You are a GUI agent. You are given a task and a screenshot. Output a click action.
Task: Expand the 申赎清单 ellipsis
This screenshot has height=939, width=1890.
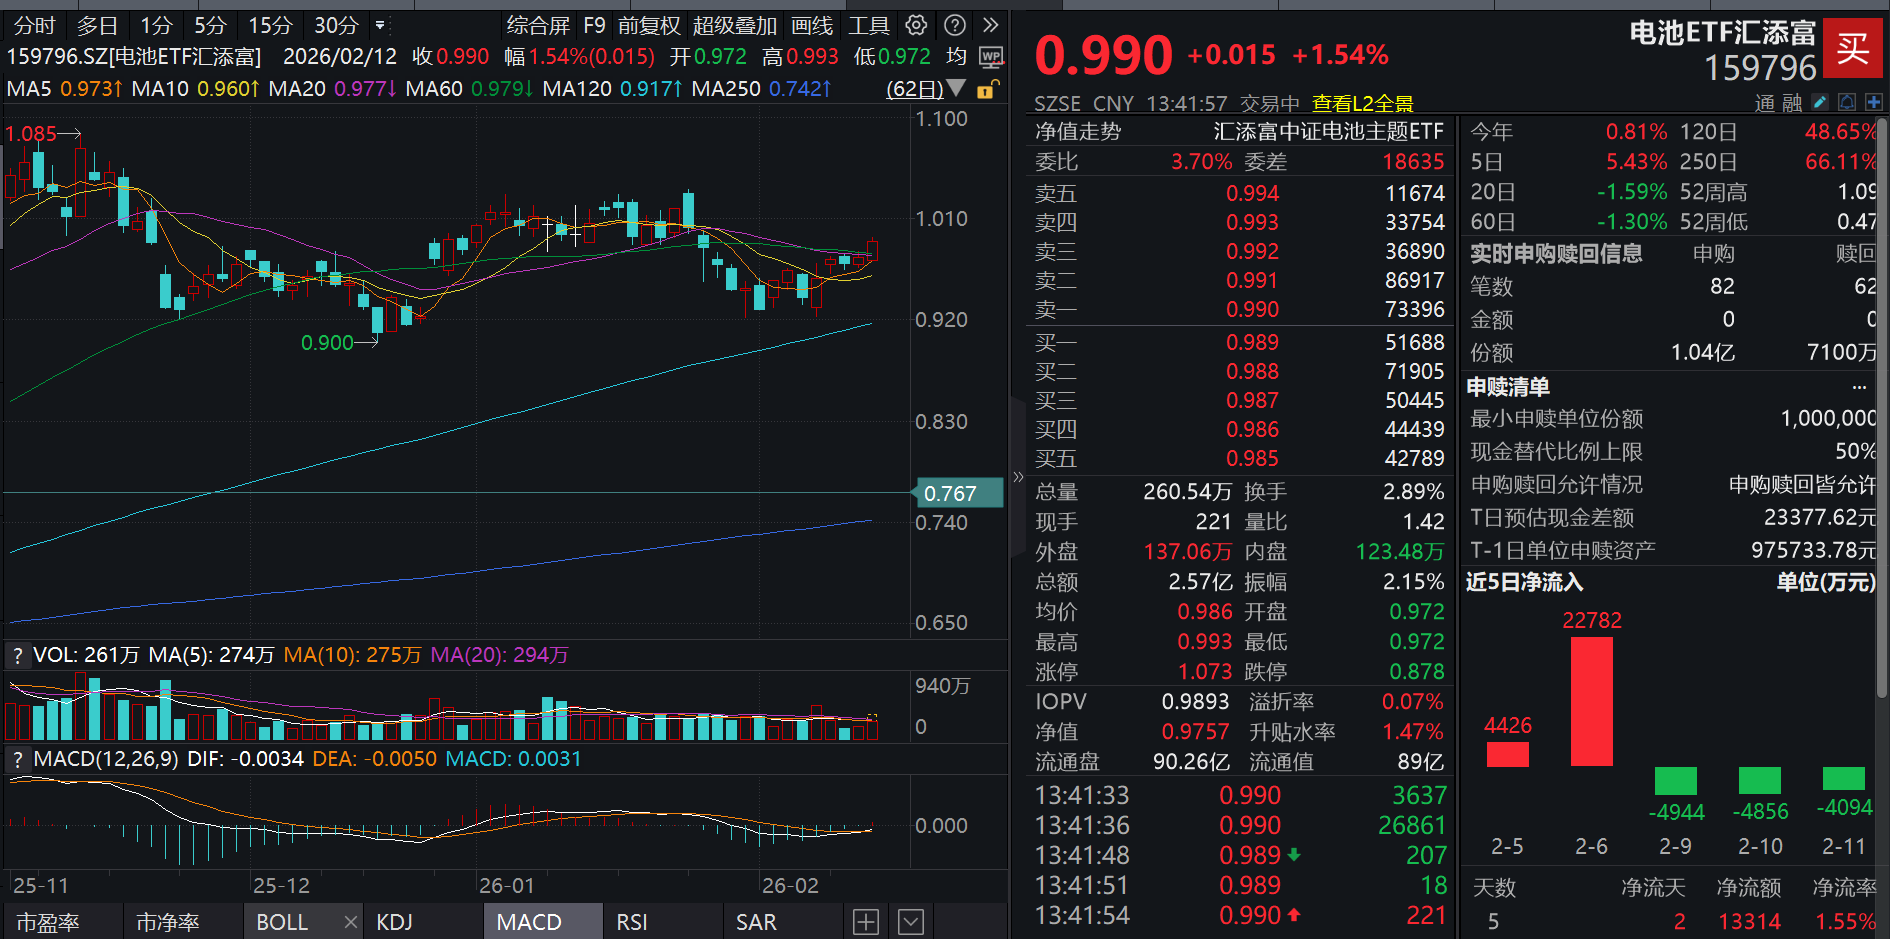1860,385
